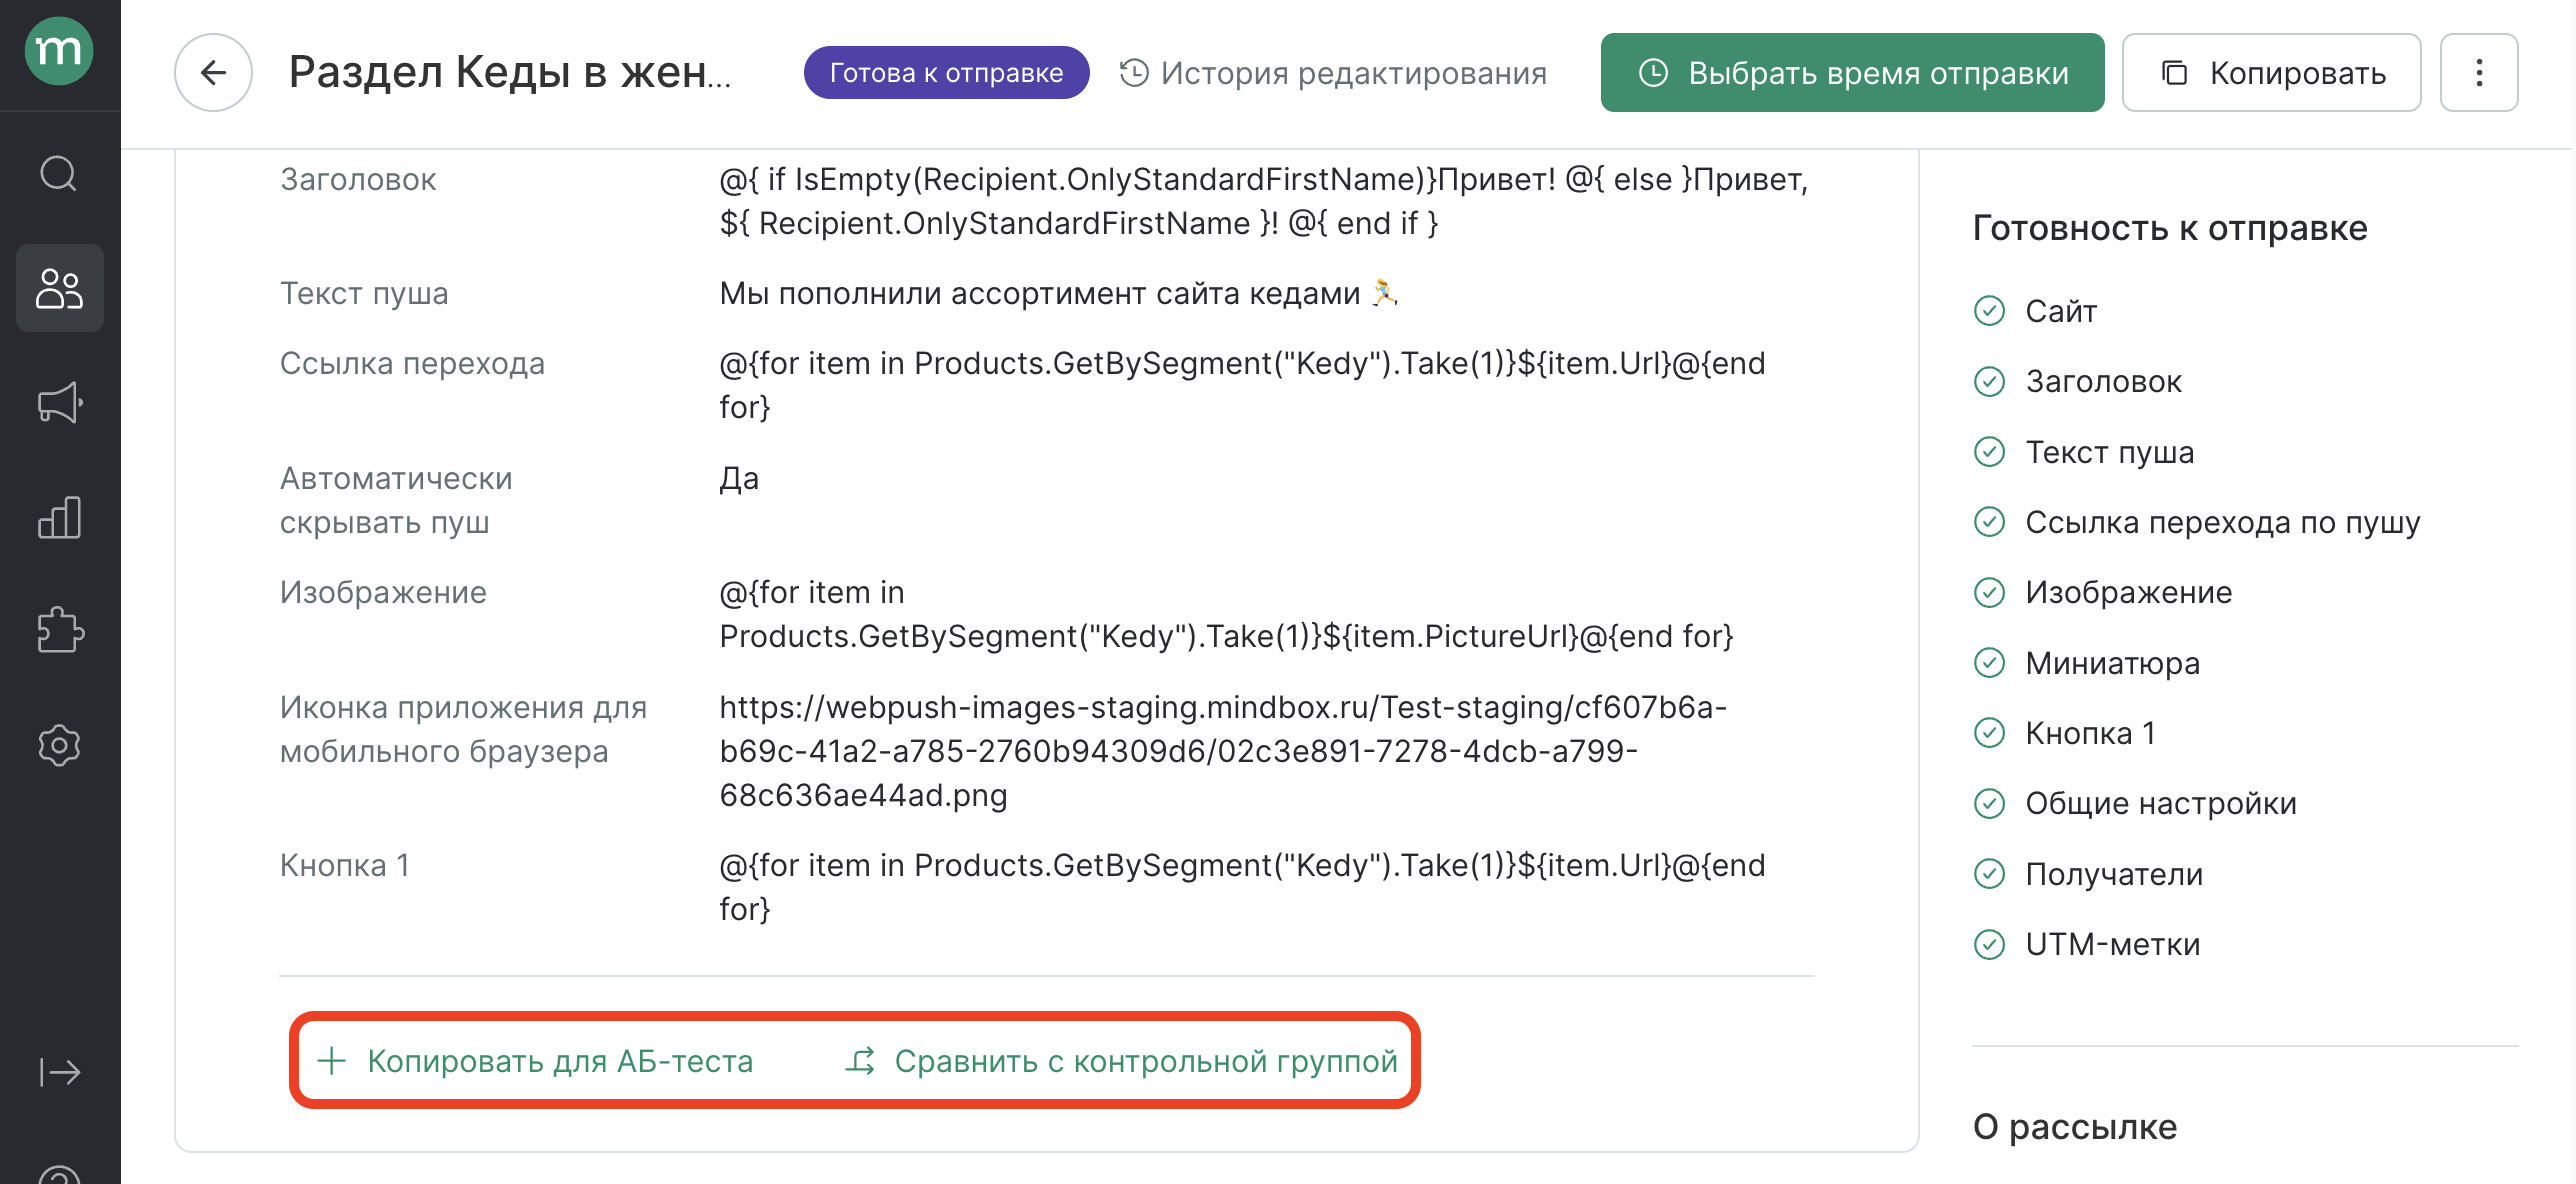Click the 'Автоматически скрывать пуш' label
The width and height of the screenshot is (2576, 1184).
396,500
